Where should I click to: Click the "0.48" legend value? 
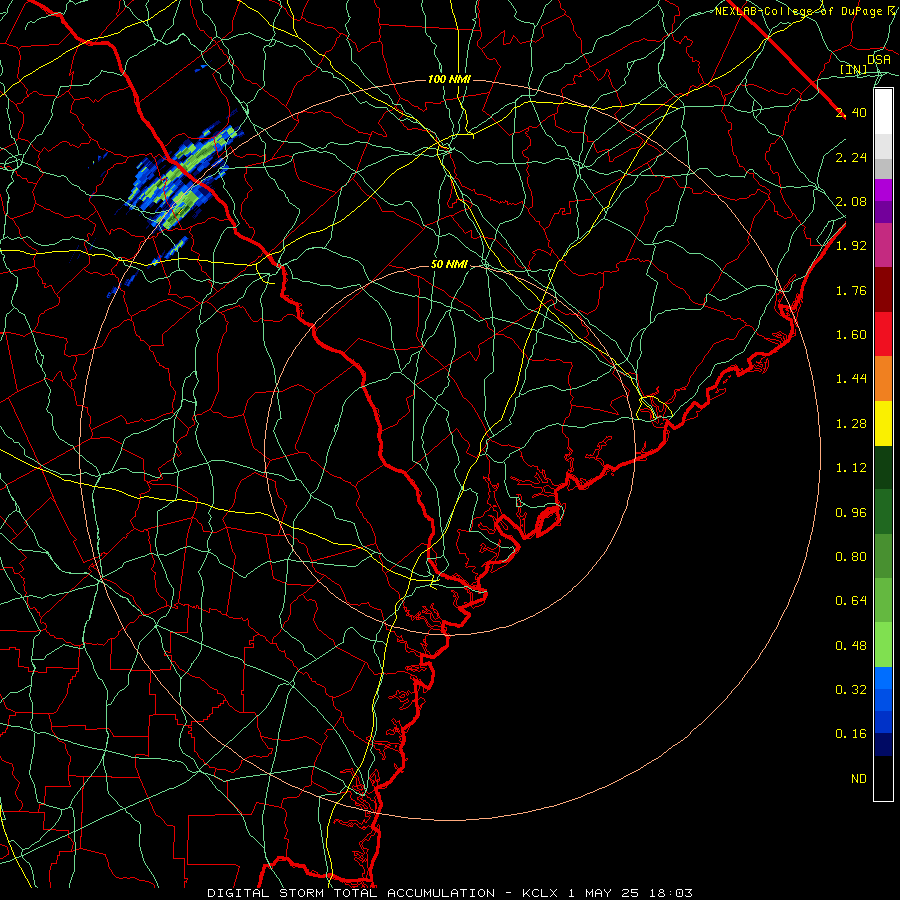(851, 646)
